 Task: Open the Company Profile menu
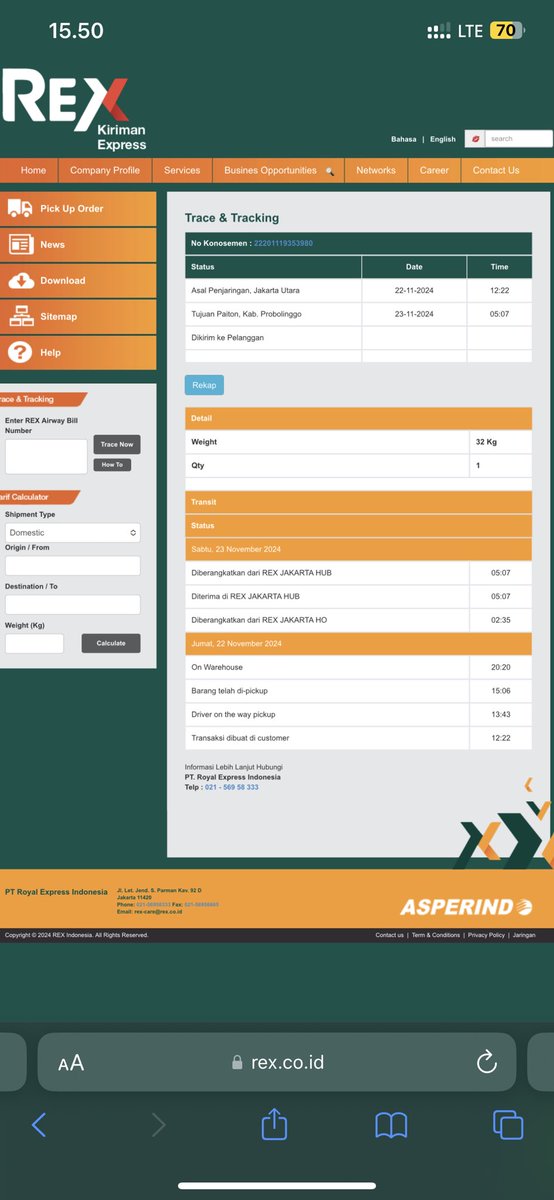(x=105, y=170)
